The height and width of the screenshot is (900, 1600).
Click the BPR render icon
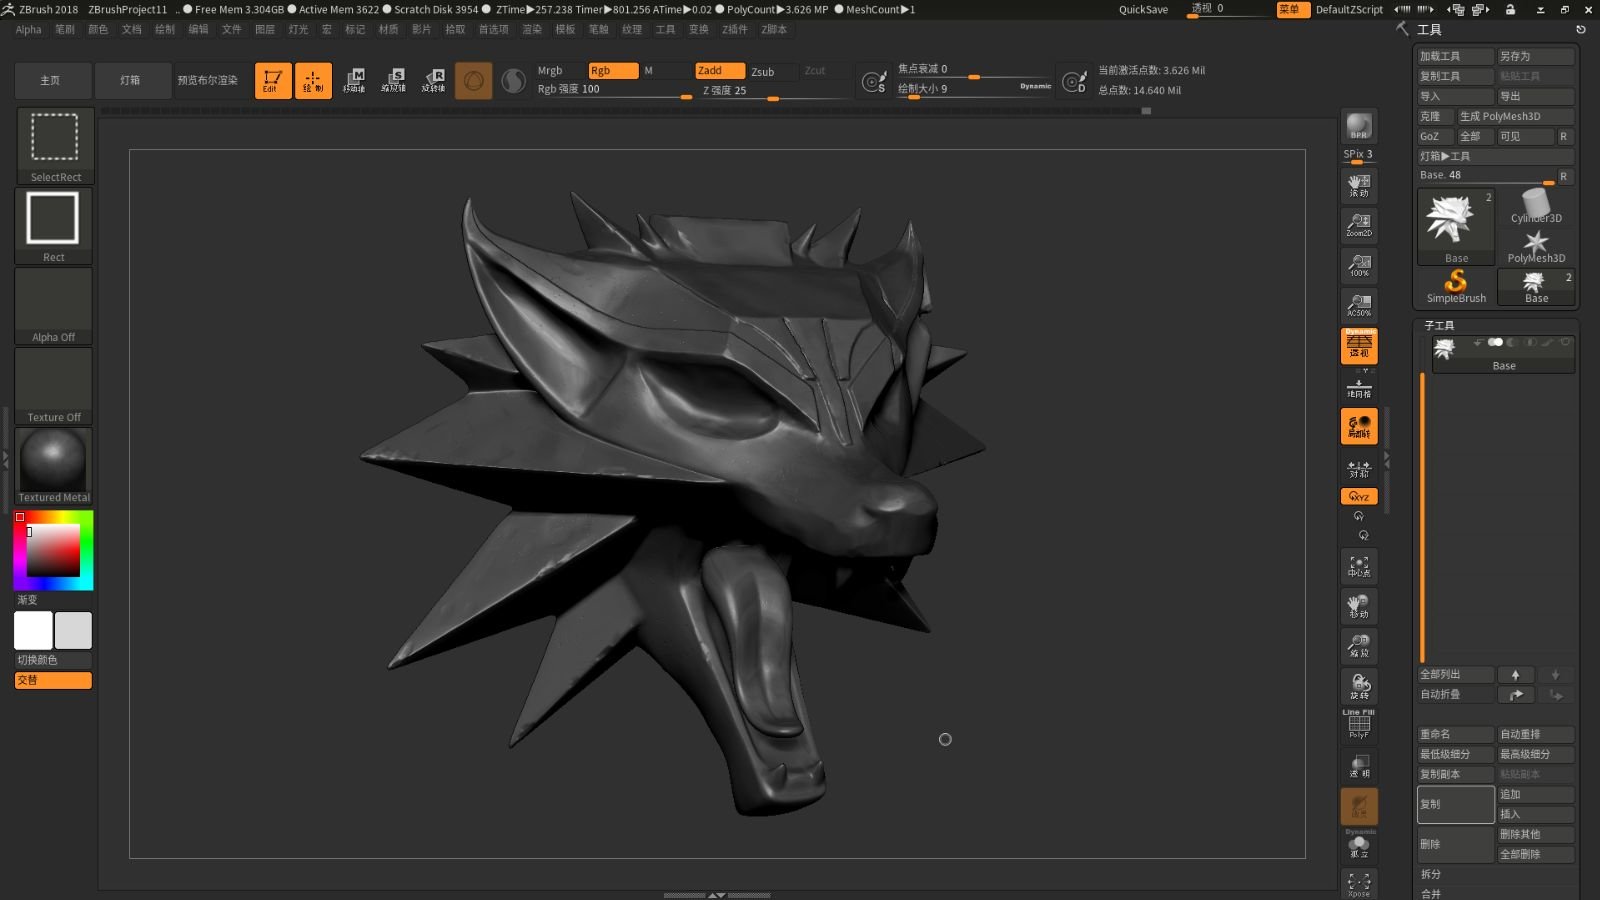pos(1359,126)
